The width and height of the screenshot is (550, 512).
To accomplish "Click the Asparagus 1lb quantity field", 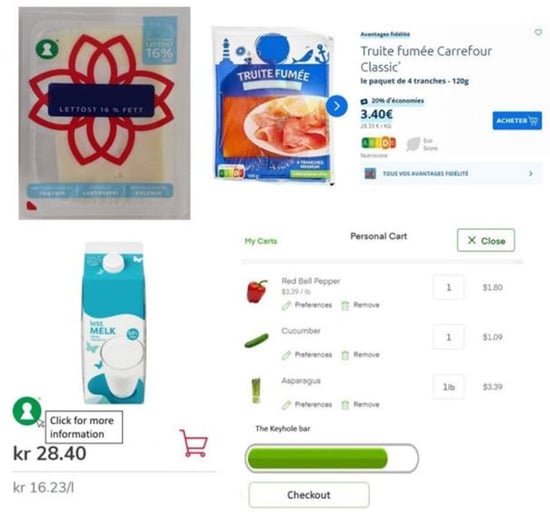I will point(448,387).
